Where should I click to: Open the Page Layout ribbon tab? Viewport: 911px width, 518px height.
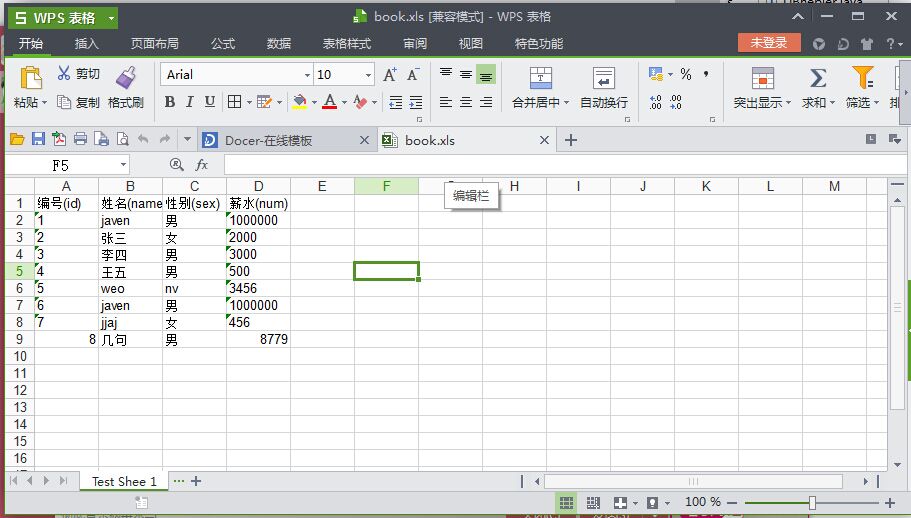coord(155,44)
